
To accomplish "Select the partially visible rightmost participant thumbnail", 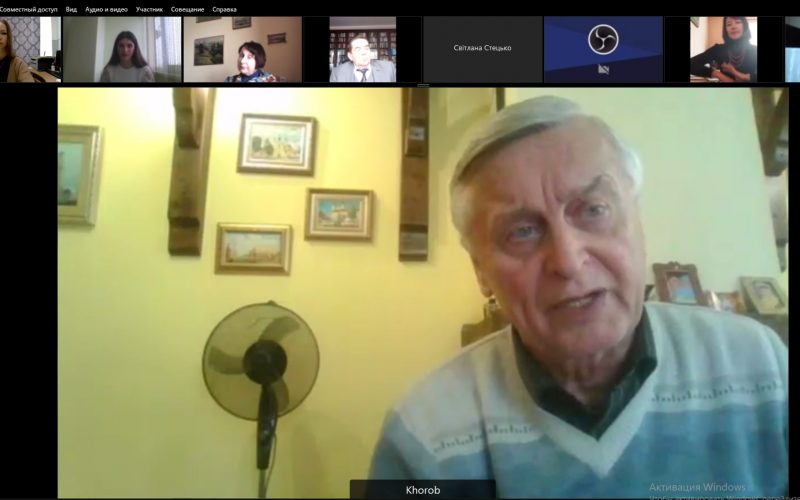I will point(792,50).
